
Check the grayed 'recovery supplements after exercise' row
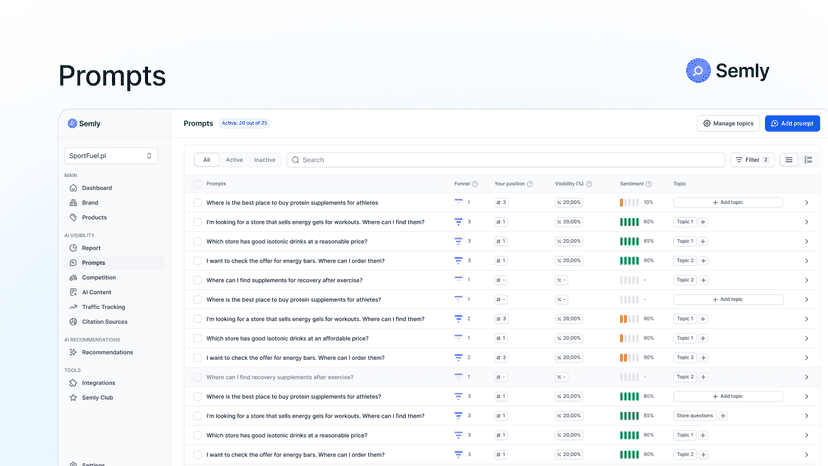(x=197, y=377)
